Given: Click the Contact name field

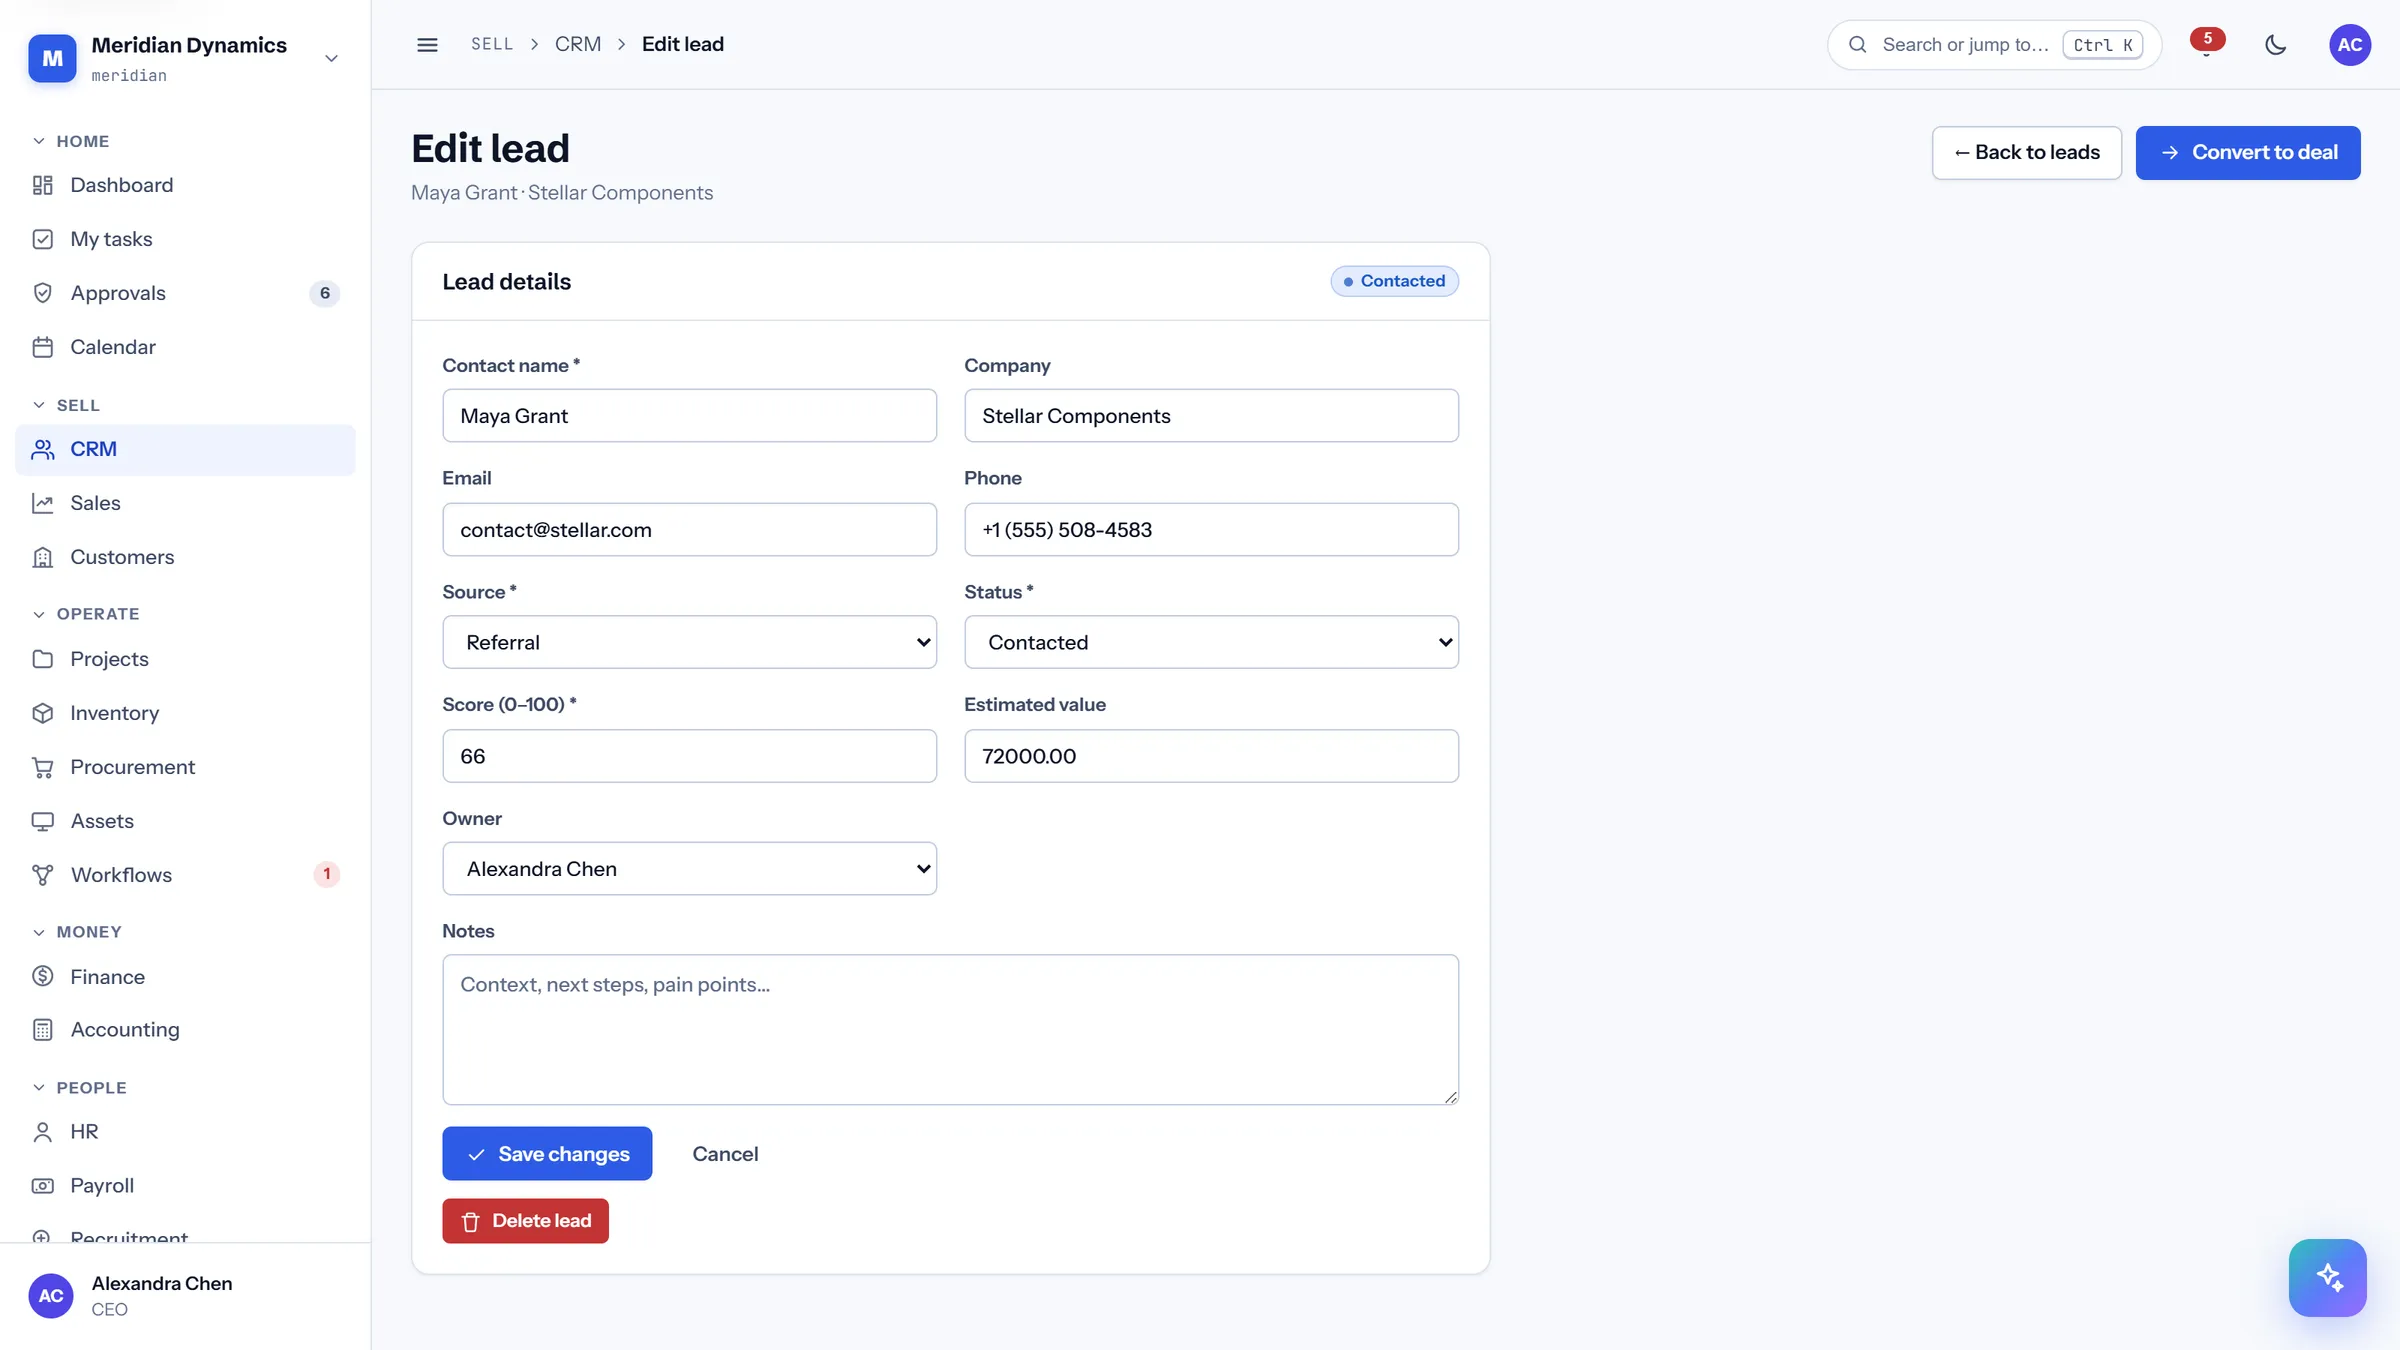Looking at the screenshot, I should (689, 416).
